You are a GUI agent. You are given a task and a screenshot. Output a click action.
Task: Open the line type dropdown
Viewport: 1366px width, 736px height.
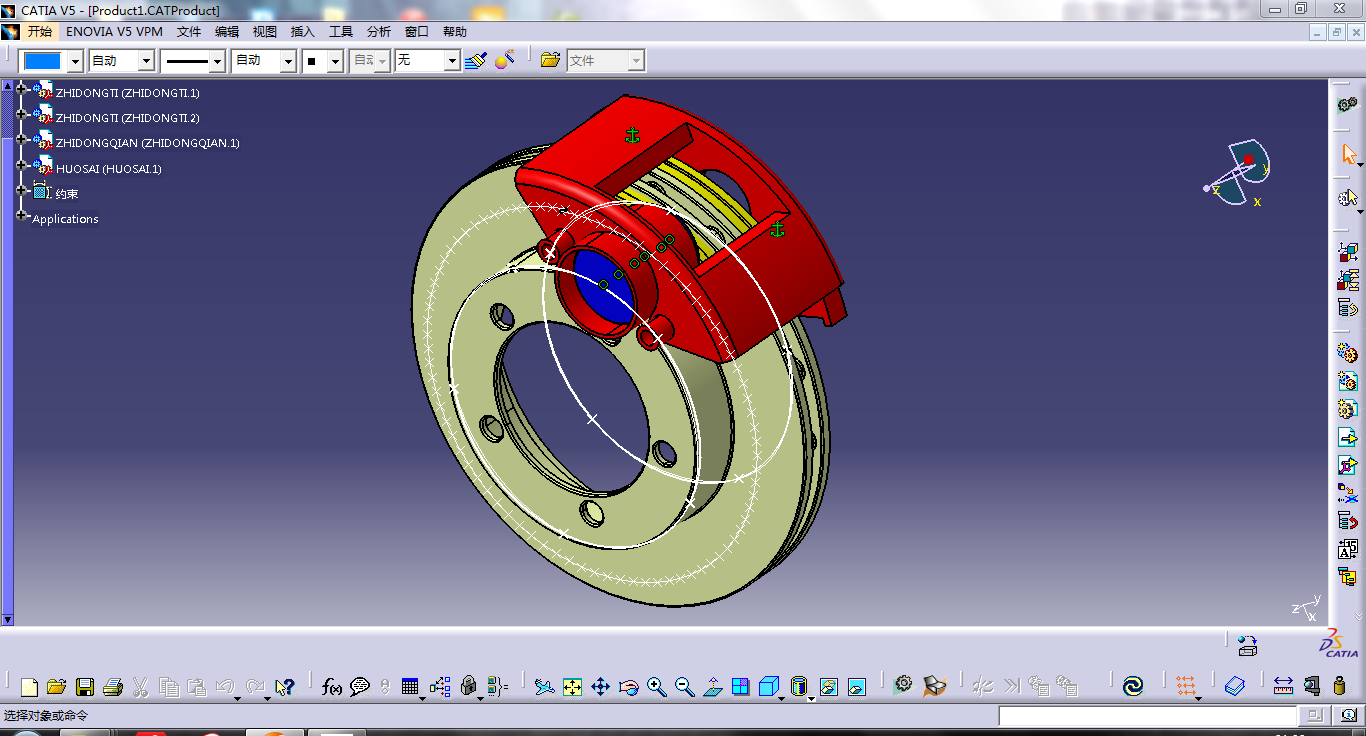[217, 61]
